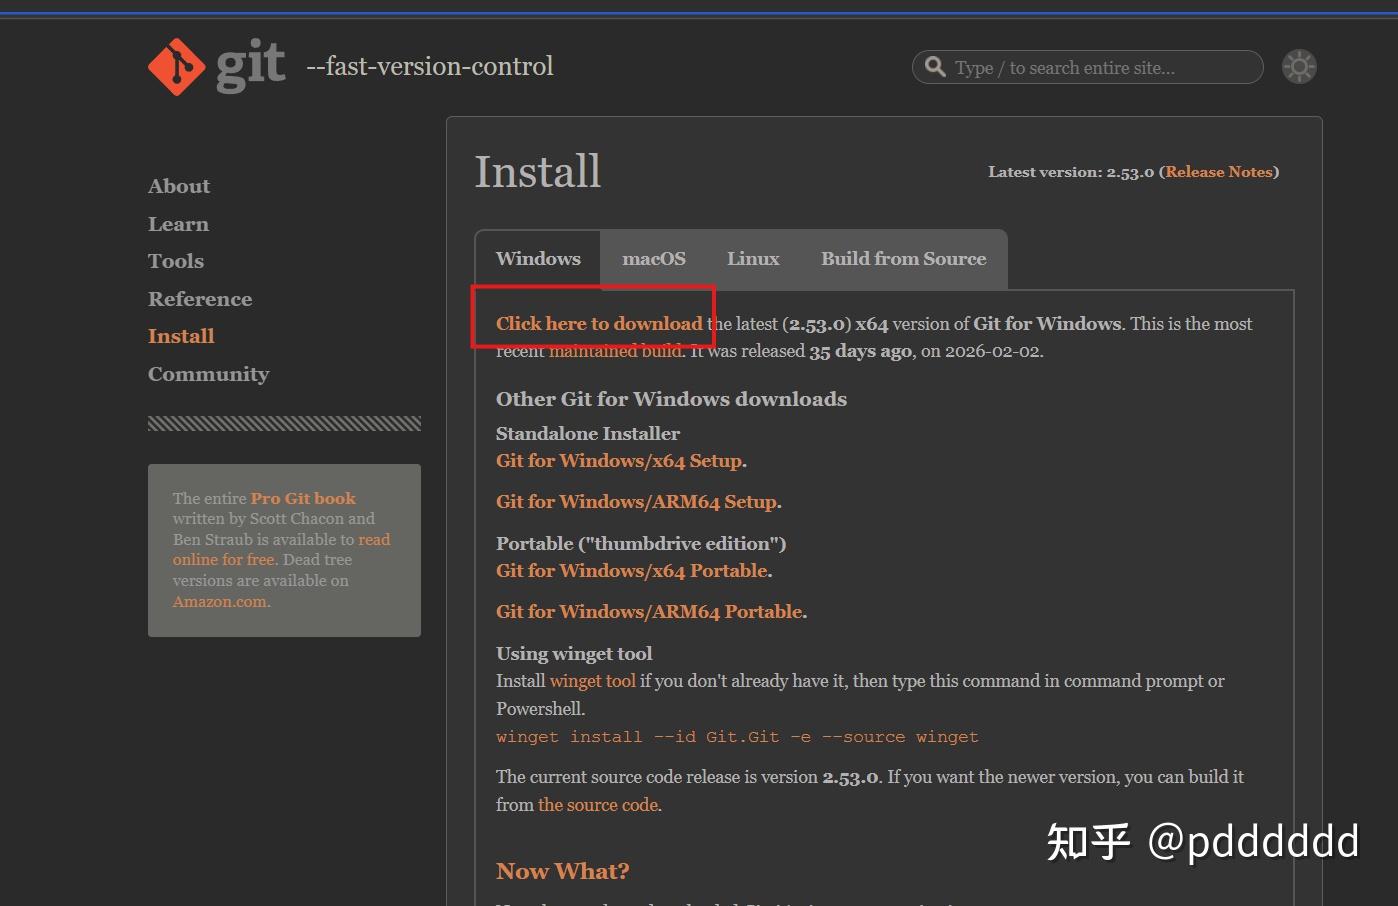Image resolution: width=1398 pixels, height=906 pixels.
Task: Download Git for Windows/x64 Setup
Action: pyautogui.click(x=620, y=461)
